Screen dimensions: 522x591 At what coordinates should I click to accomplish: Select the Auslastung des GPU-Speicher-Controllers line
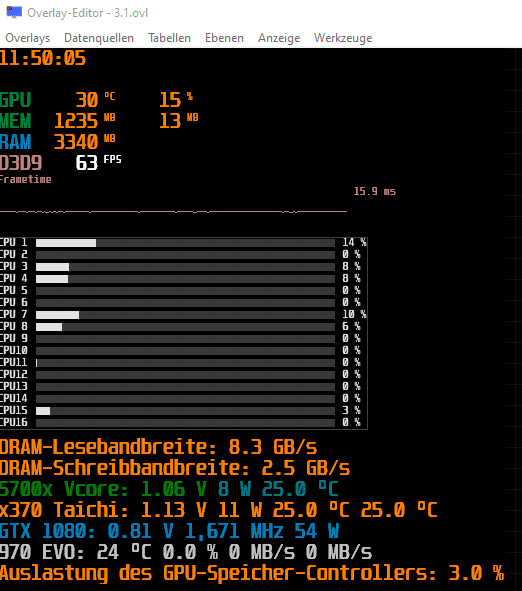click(252, 573)
